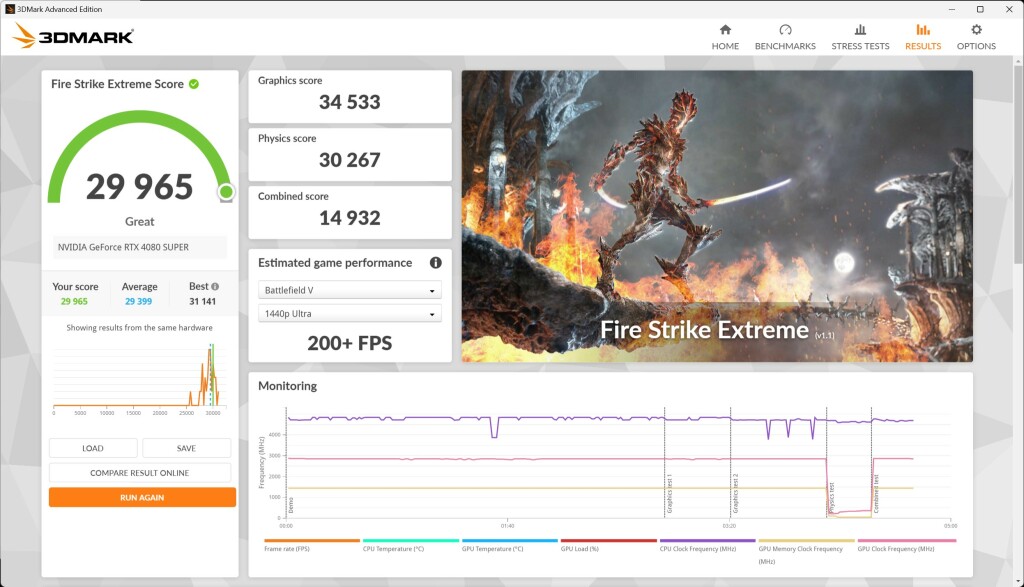Click COMPARE RESULT ONLINE
This screenshot has height=587, width=1024.
click(141, 474)
